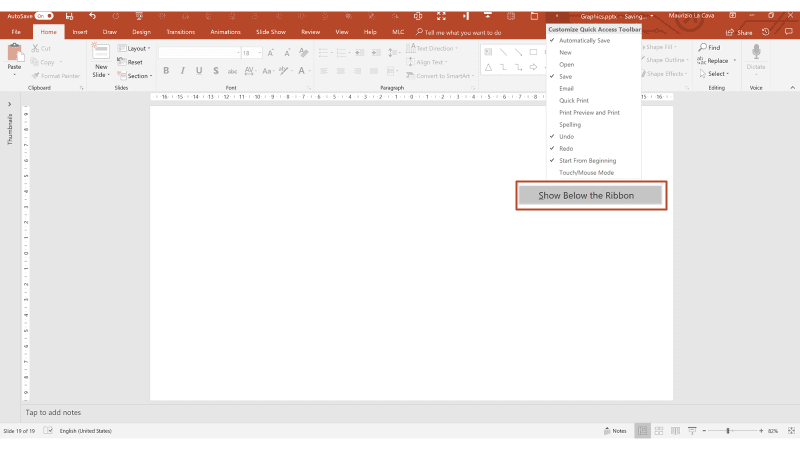
Task: Click the Find magnifier in Editing group
Action: tap(709, 47)
